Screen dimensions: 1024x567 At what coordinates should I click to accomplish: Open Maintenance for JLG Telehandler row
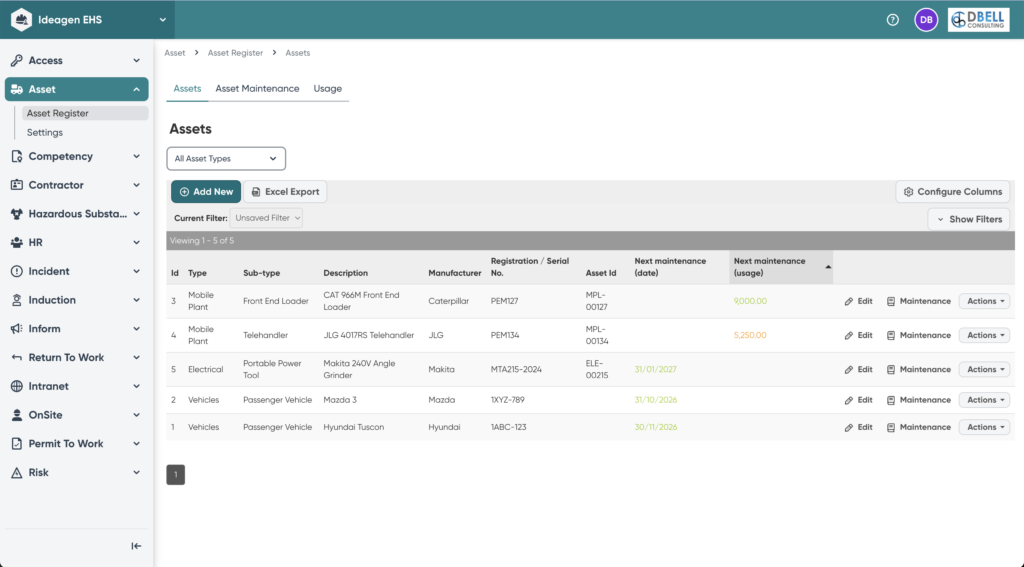click(918, 335)
